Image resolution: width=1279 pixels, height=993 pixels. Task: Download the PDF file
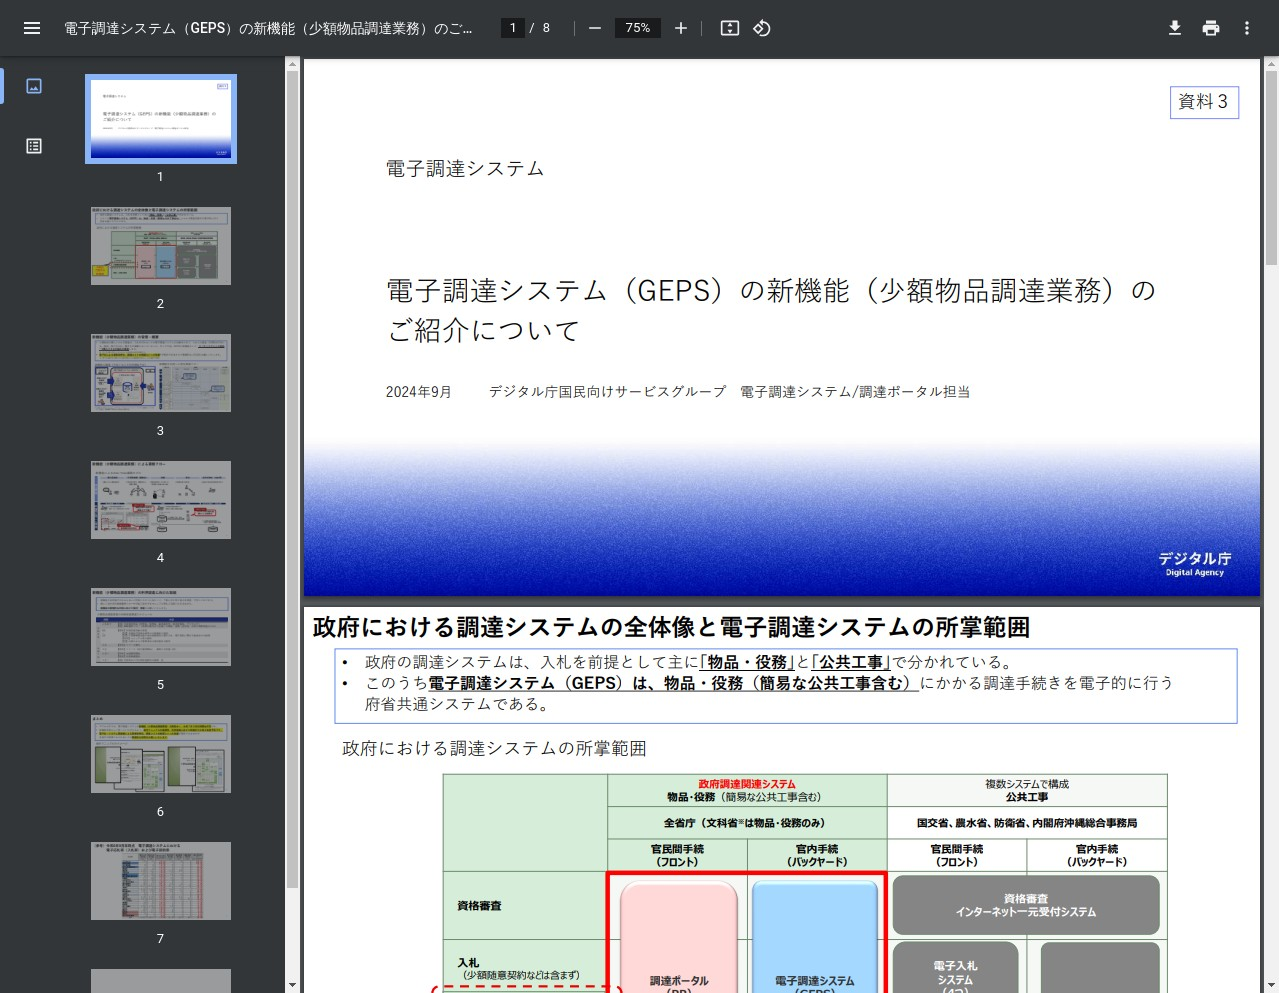click(1175, 28)
